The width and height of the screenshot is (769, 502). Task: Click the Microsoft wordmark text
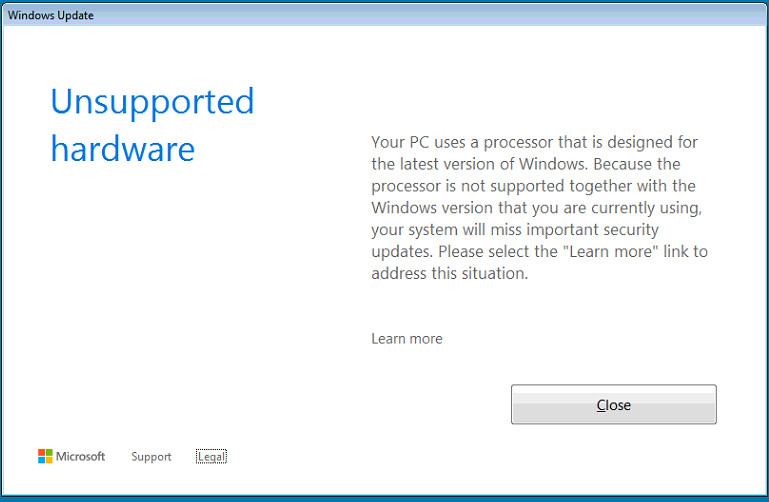(x=80, y=457)
